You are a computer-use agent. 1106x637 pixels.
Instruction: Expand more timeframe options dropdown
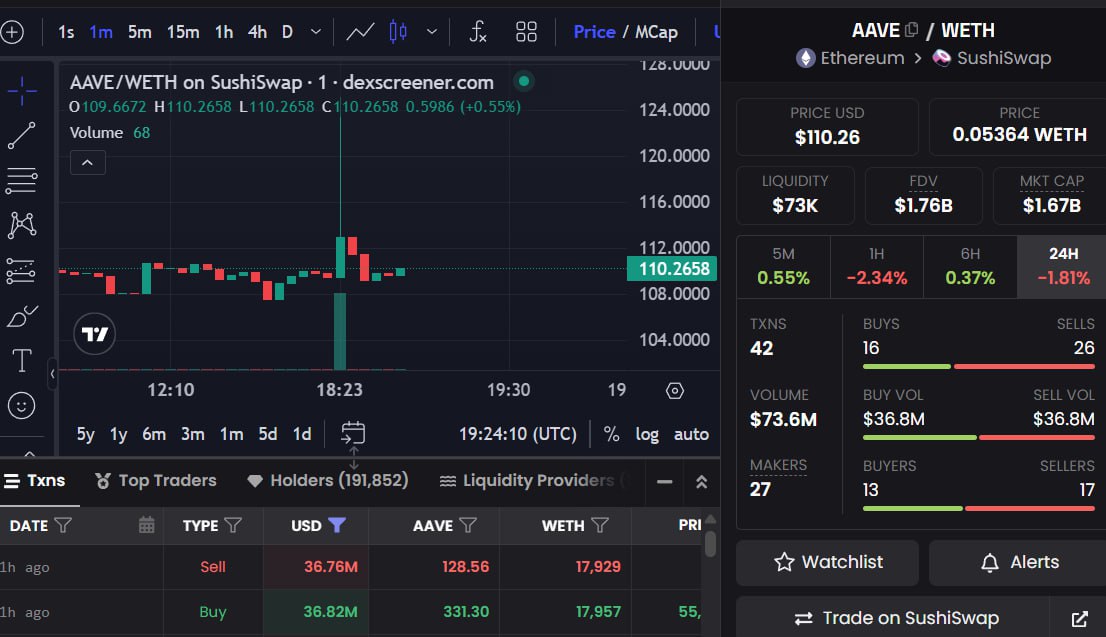point(316,32)
